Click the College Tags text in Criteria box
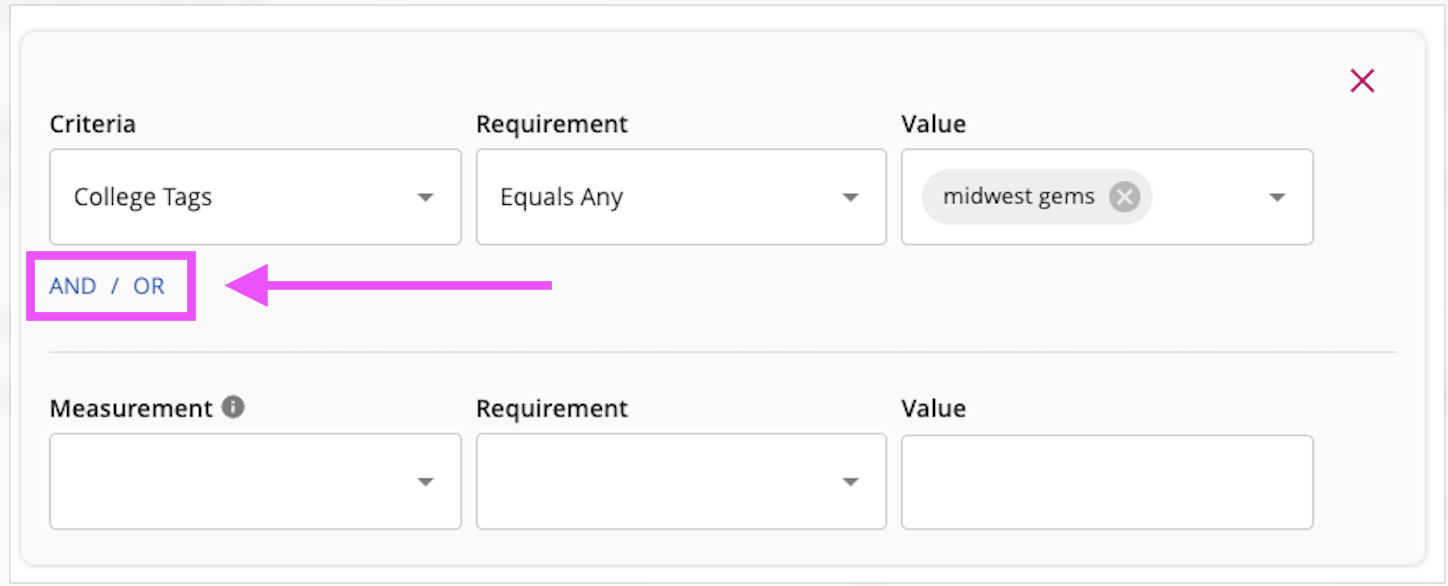Screen dimensions: 1448x586 (143, 197)
